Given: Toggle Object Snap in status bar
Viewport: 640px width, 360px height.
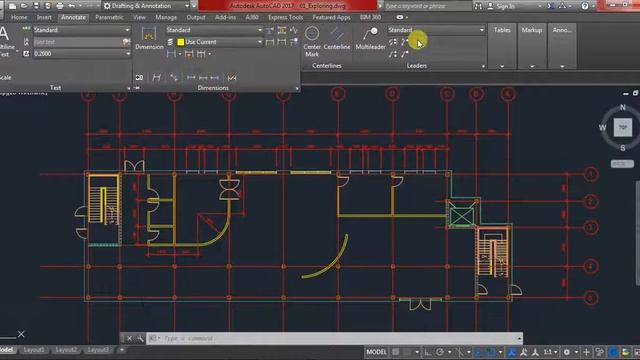Looking at the screenshot, I should click(x=491, y=352).
